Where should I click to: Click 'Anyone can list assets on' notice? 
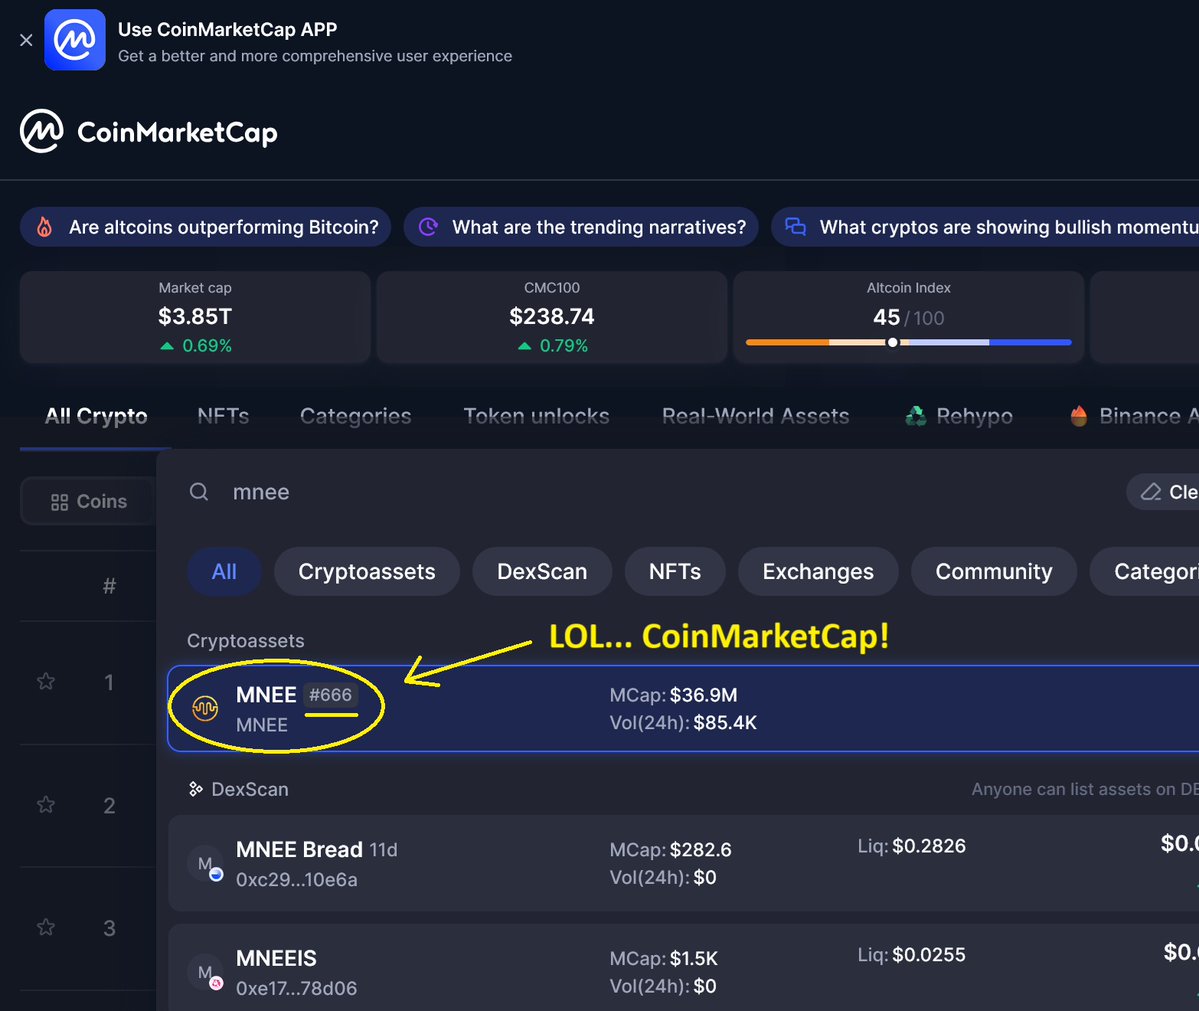(x=1085, y=789)
